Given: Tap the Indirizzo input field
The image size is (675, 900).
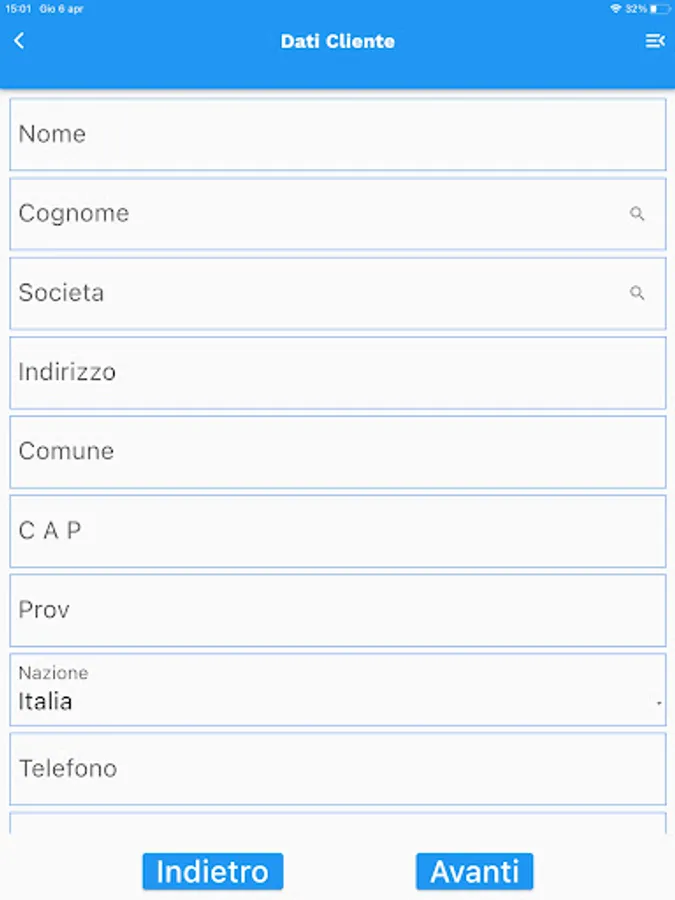Looking at the screenshot, I should coord(337,372).
